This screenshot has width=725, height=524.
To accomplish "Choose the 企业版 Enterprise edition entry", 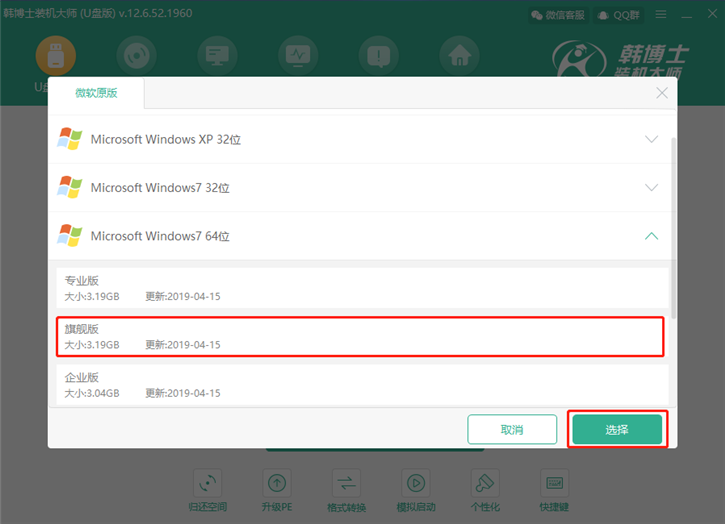I will tap(360, 384).
